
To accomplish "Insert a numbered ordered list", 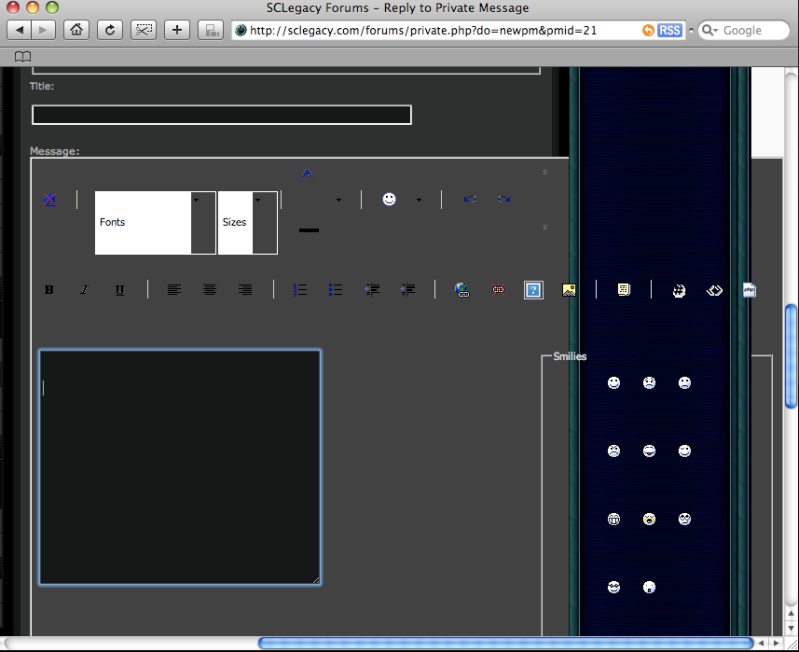I will click(300, 290).
